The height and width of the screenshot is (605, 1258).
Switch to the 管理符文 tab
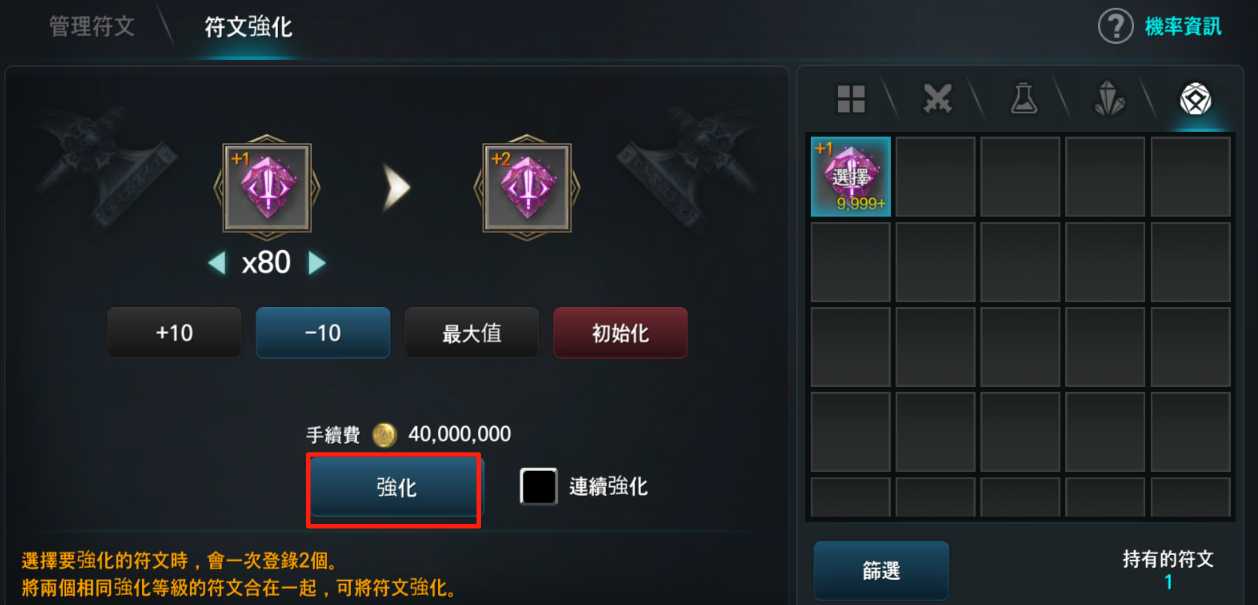[91, 26]
